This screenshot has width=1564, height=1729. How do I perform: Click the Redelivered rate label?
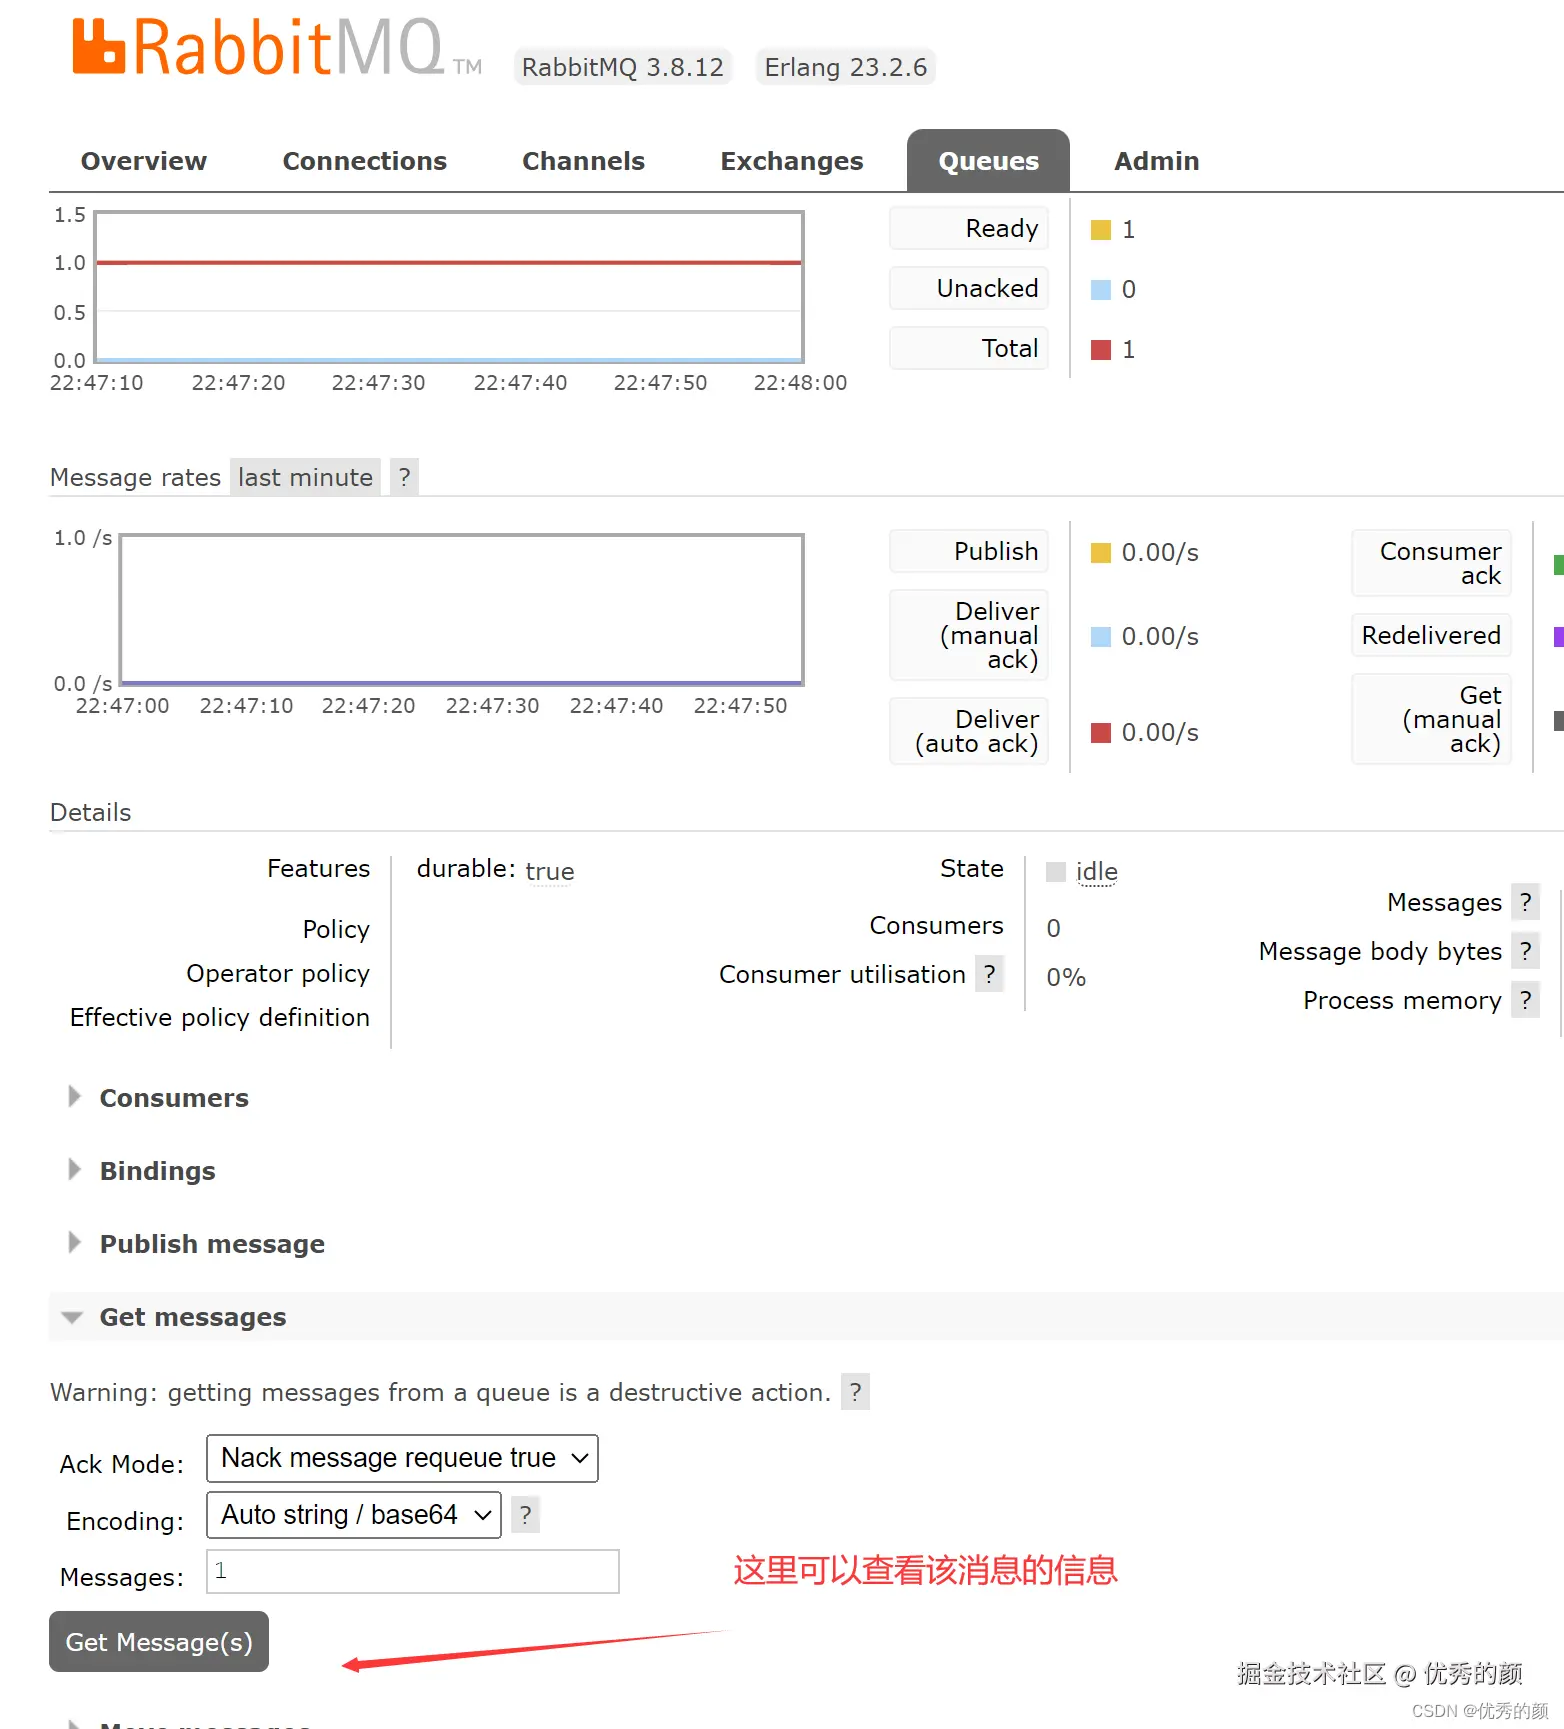tap(1431, 635)
